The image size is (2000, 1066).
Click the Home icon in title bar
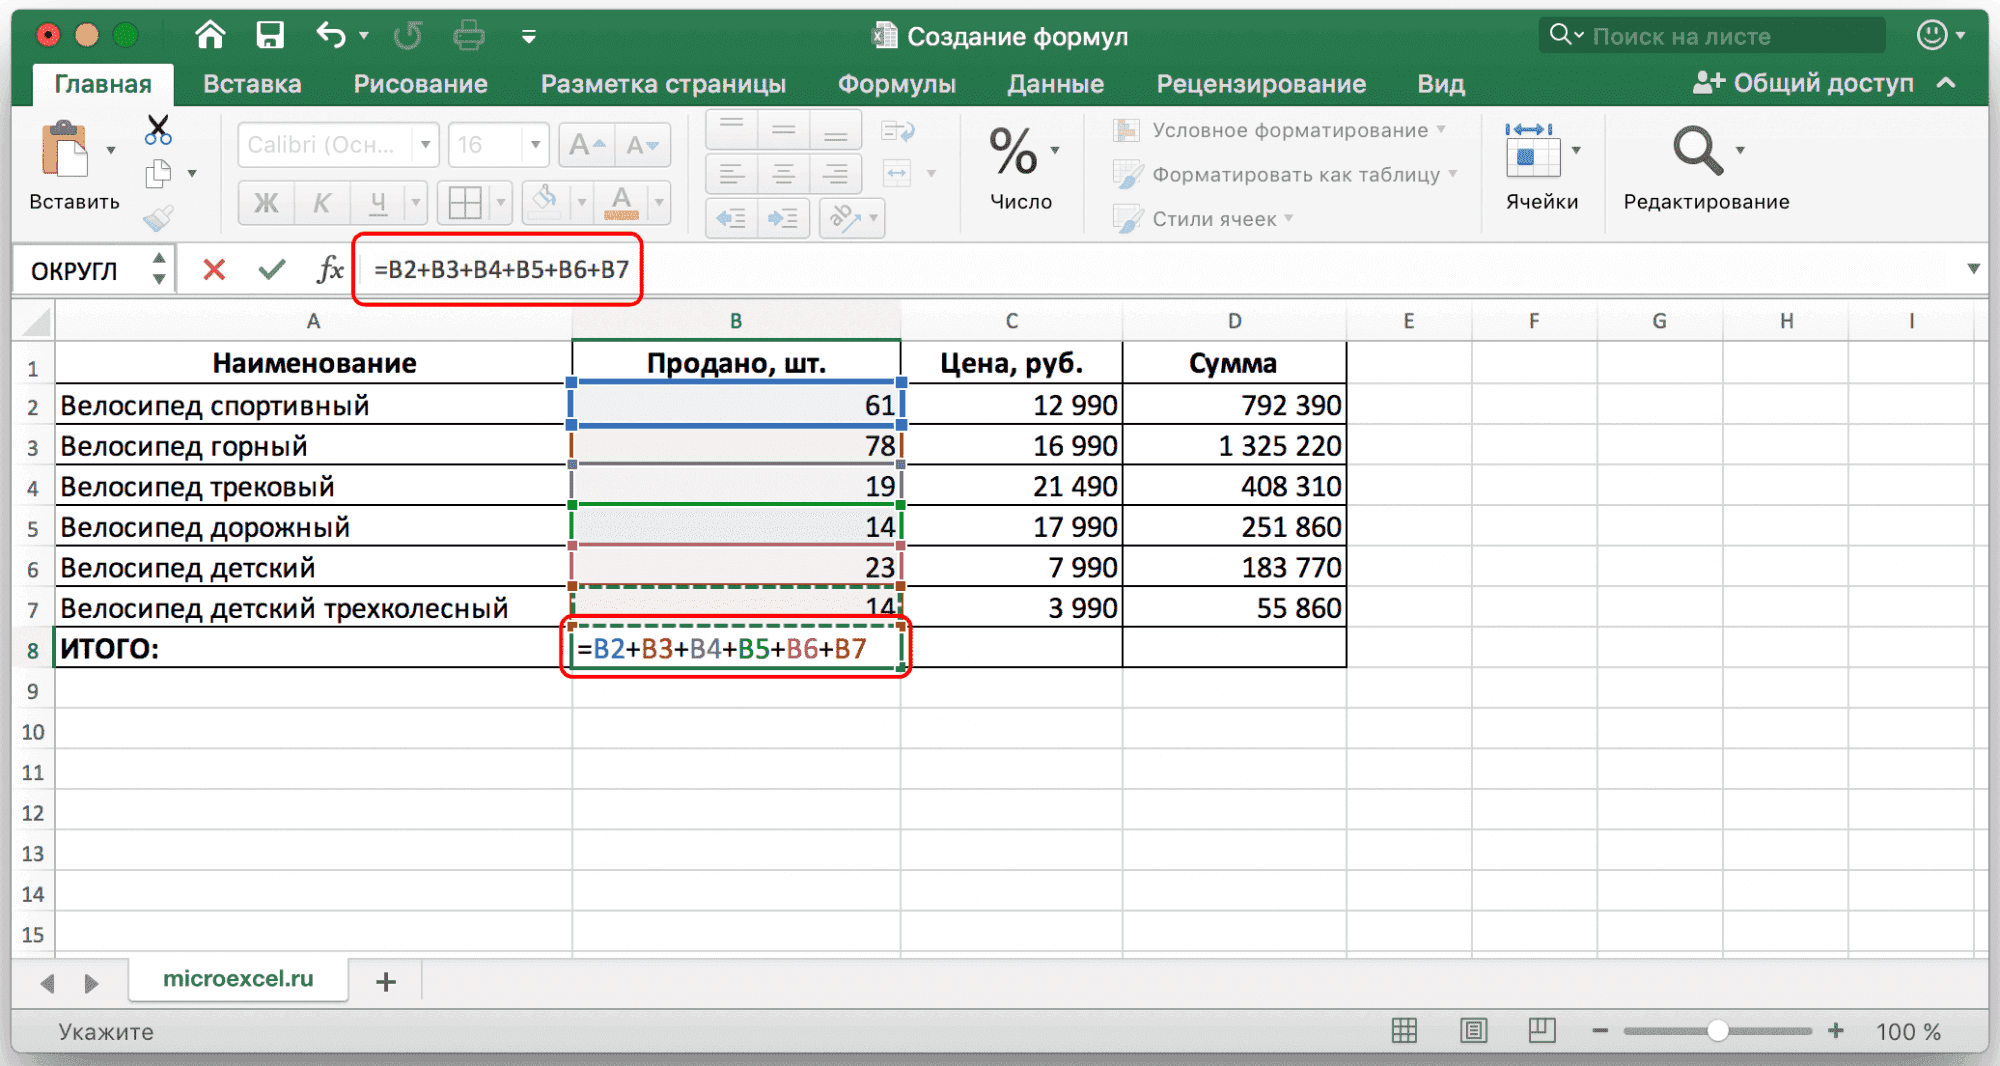(x=210, y=36)
